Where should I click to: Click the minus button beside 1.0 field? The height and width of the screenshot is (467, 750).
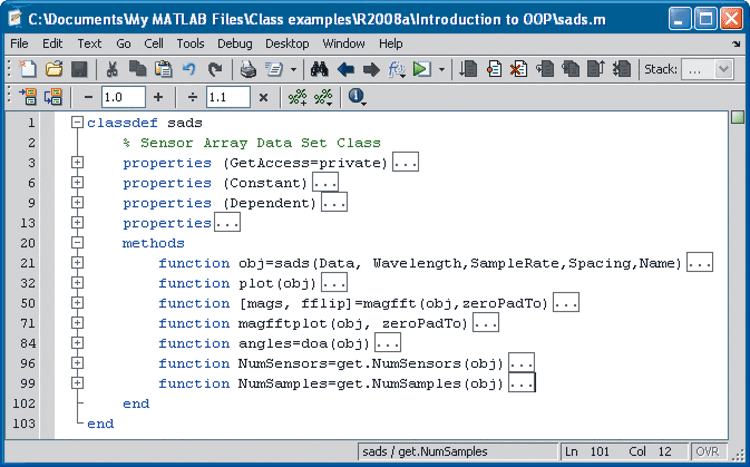pyautogui.click(x=88, y=97)
